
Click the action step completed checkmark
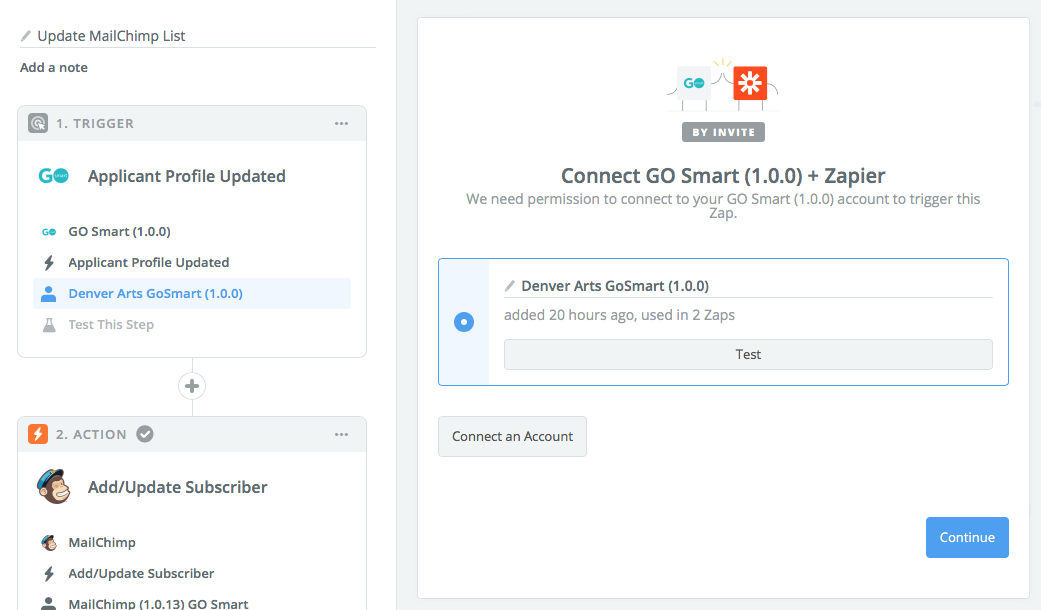(145, 434)
